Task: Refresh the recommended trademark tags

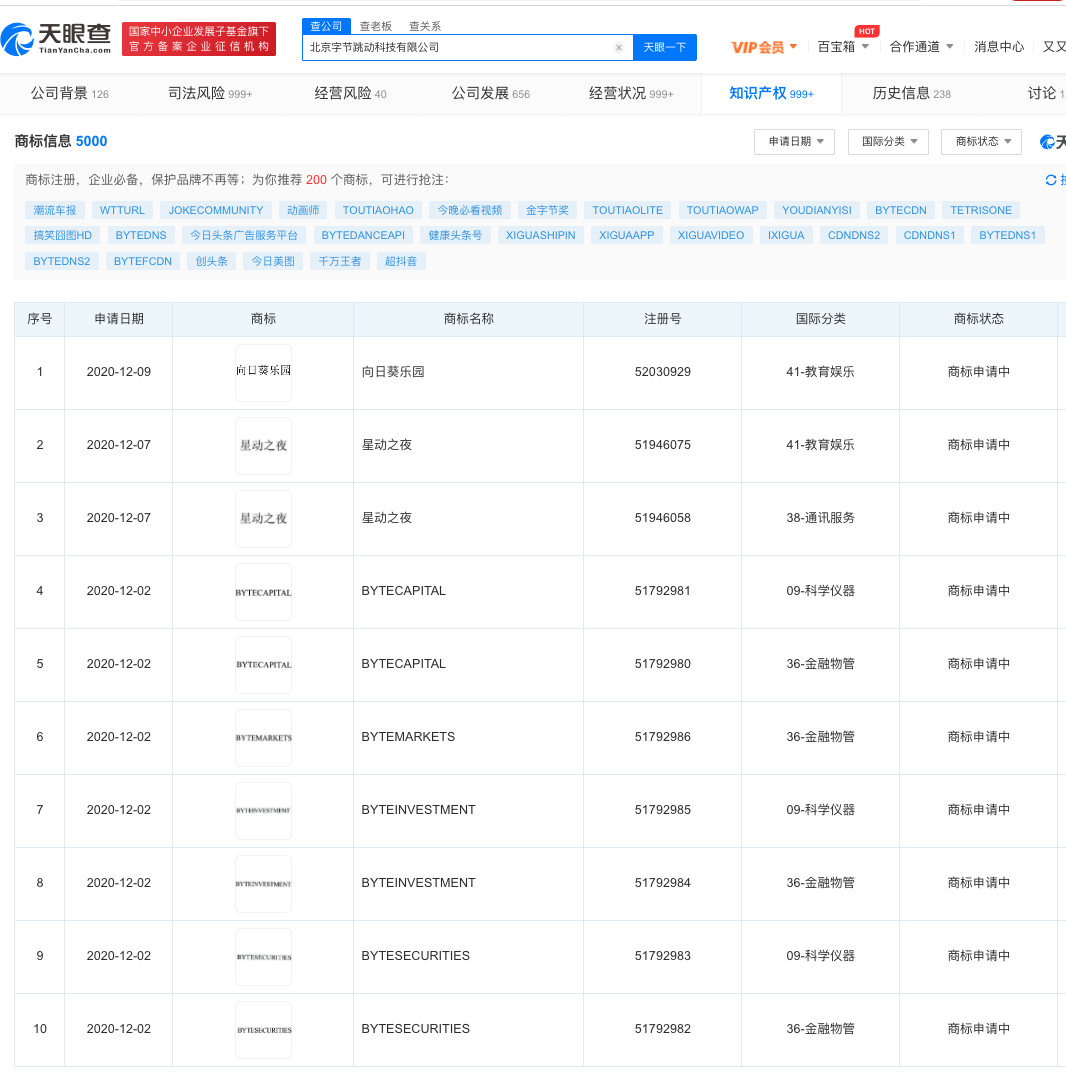Action: (x=1051, y=180)
